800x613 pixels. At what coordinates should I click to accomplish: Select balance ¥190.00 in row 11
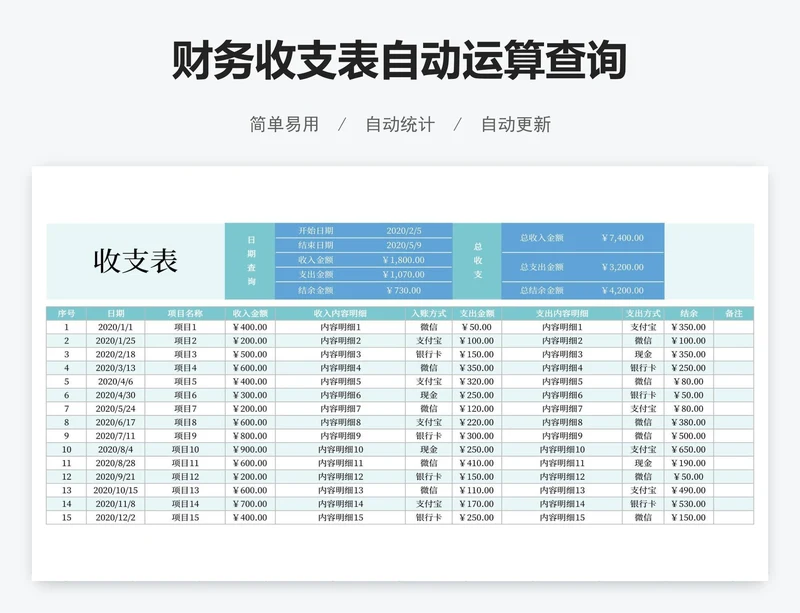pos(689,463)
